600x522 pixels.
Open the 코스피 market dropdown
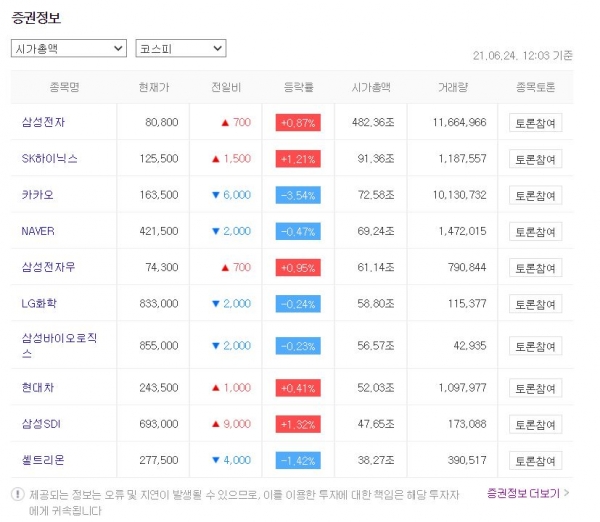[x=181, y=48]
